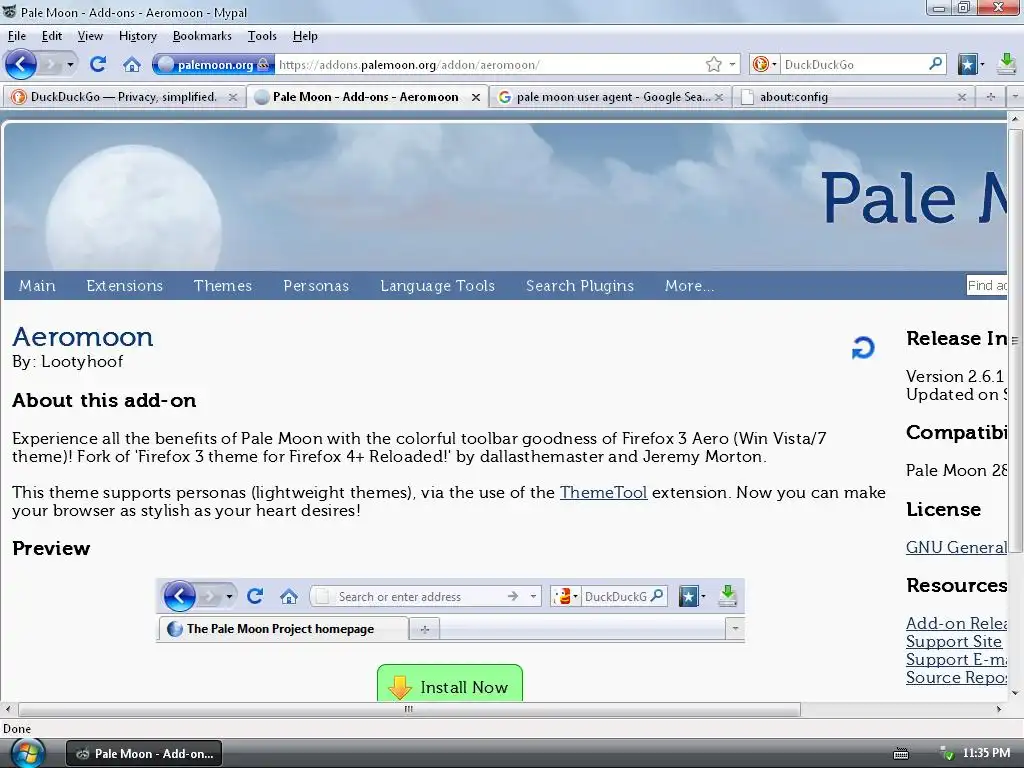Screen dimensions: 1024x768
Task: Click the Aeromoon preview screenshot image
Action: (x=450, y=611)
